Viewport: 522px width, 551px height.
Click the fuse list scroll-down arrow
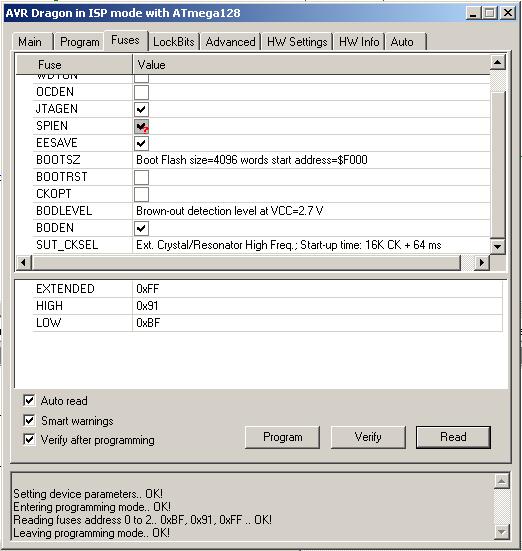498,246
